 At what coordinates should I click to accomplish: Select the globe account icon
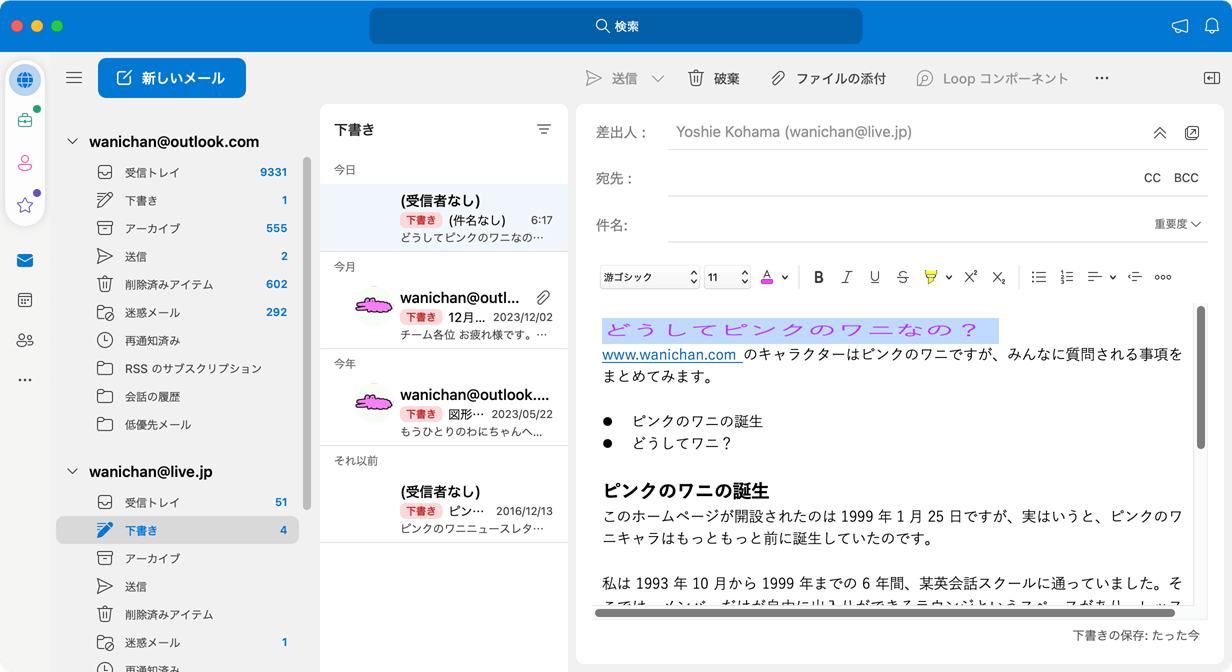(25, 80)
